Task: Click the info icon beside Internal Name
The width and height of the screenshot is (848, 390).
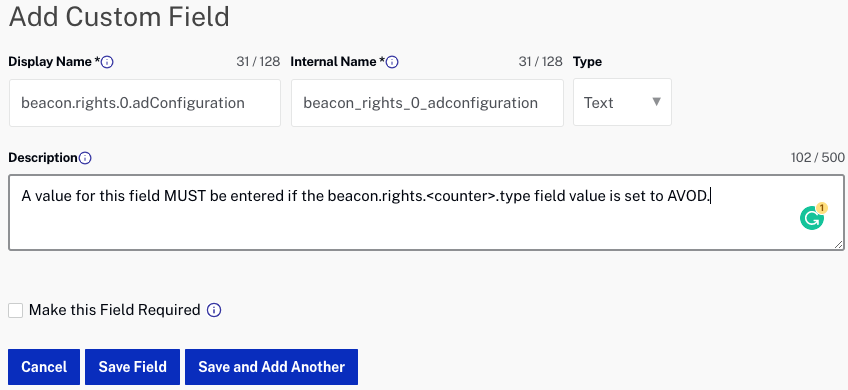Action: [392, 62]
